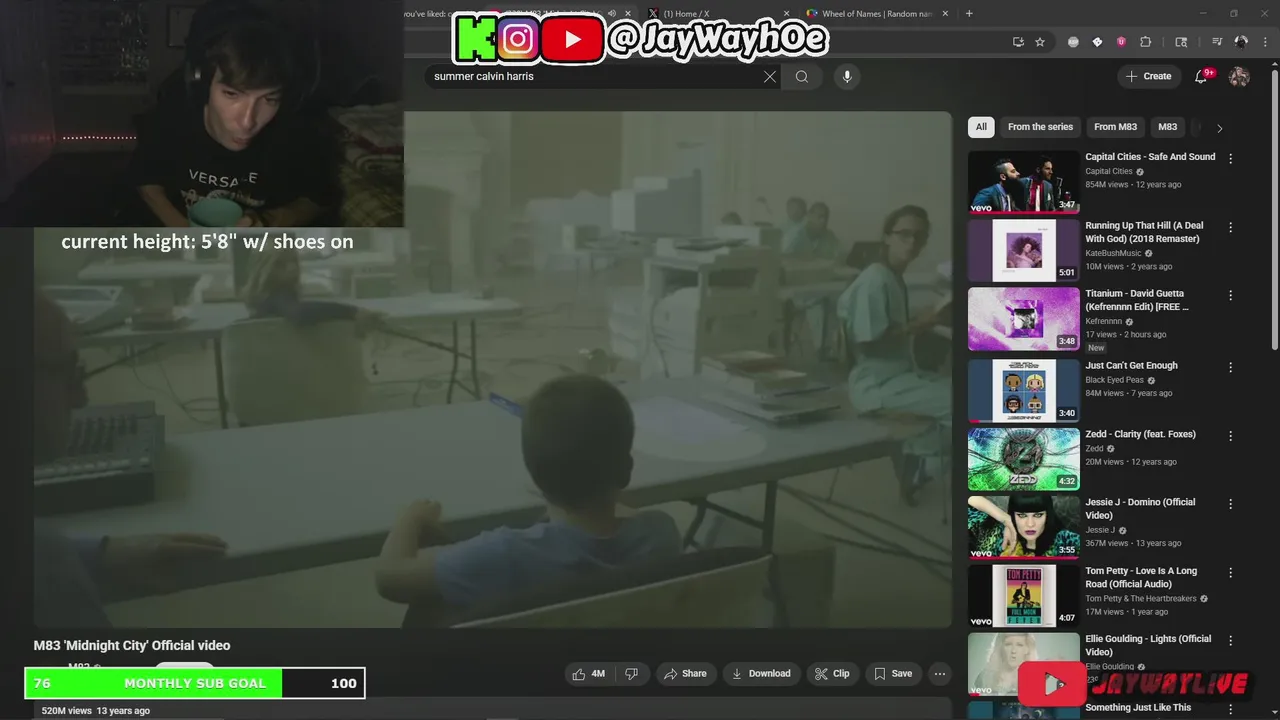Switch to the Wheel of Names tab

tap(877, 14)
